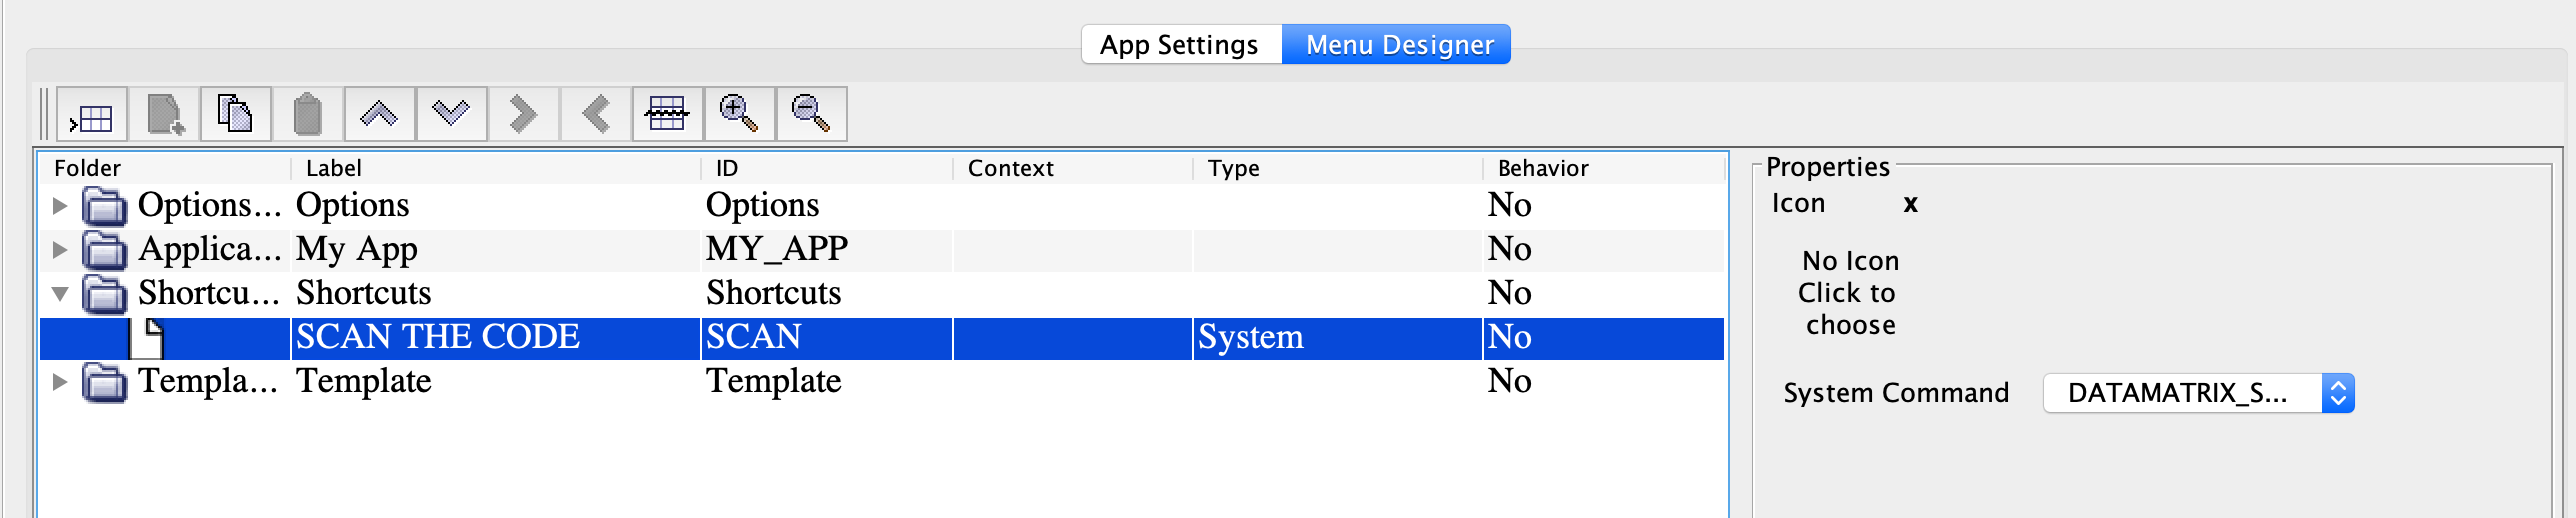Click the delete row toolbar icon

point(667,115)
